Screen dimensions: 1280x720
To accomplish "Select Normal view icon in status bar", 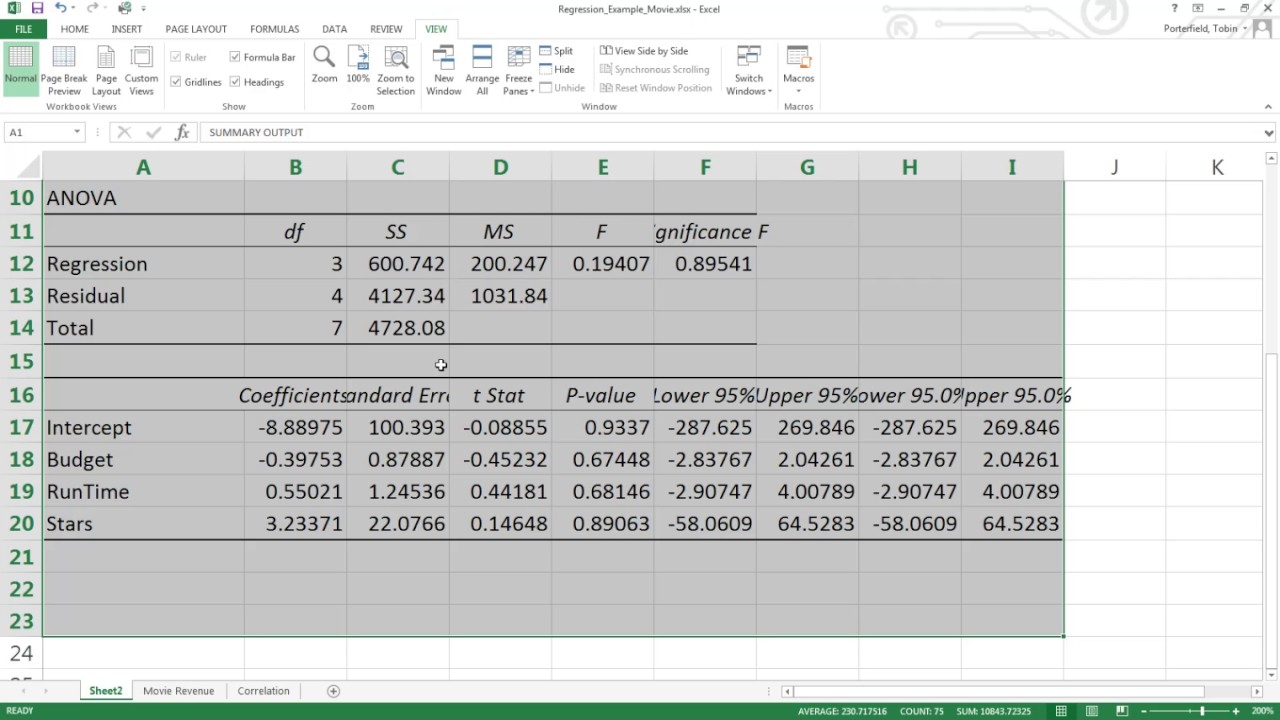I will coord(1061,711).
